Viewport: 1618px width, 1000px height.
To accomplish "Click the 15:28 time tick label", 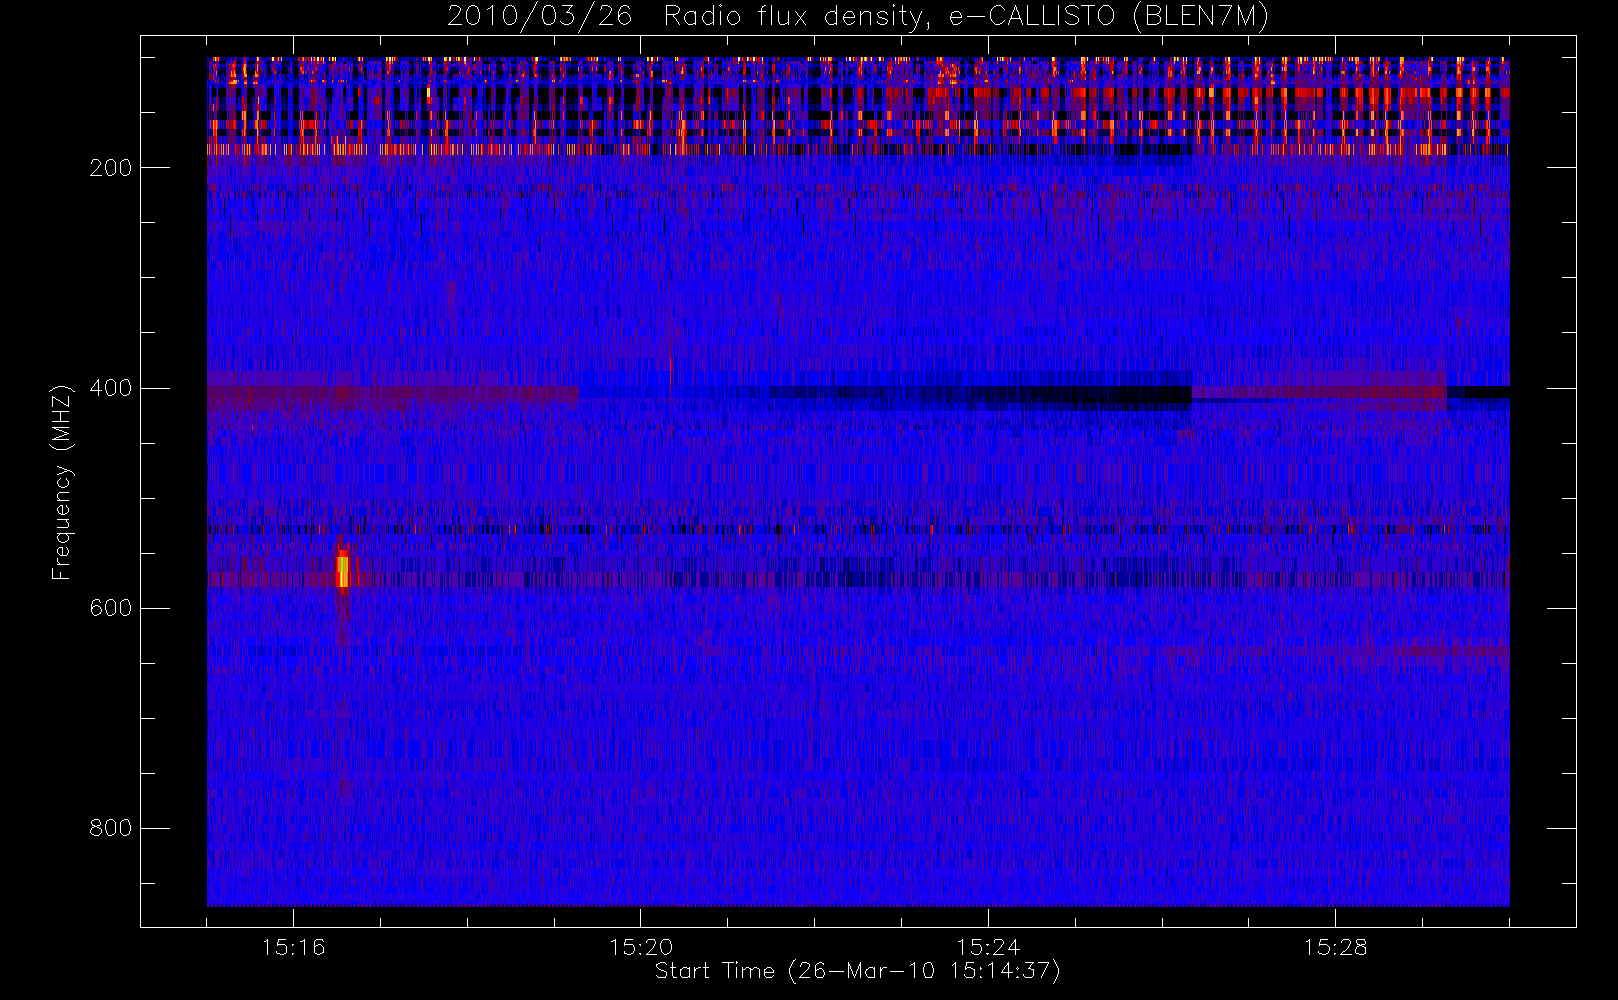I will point(1335,947).
